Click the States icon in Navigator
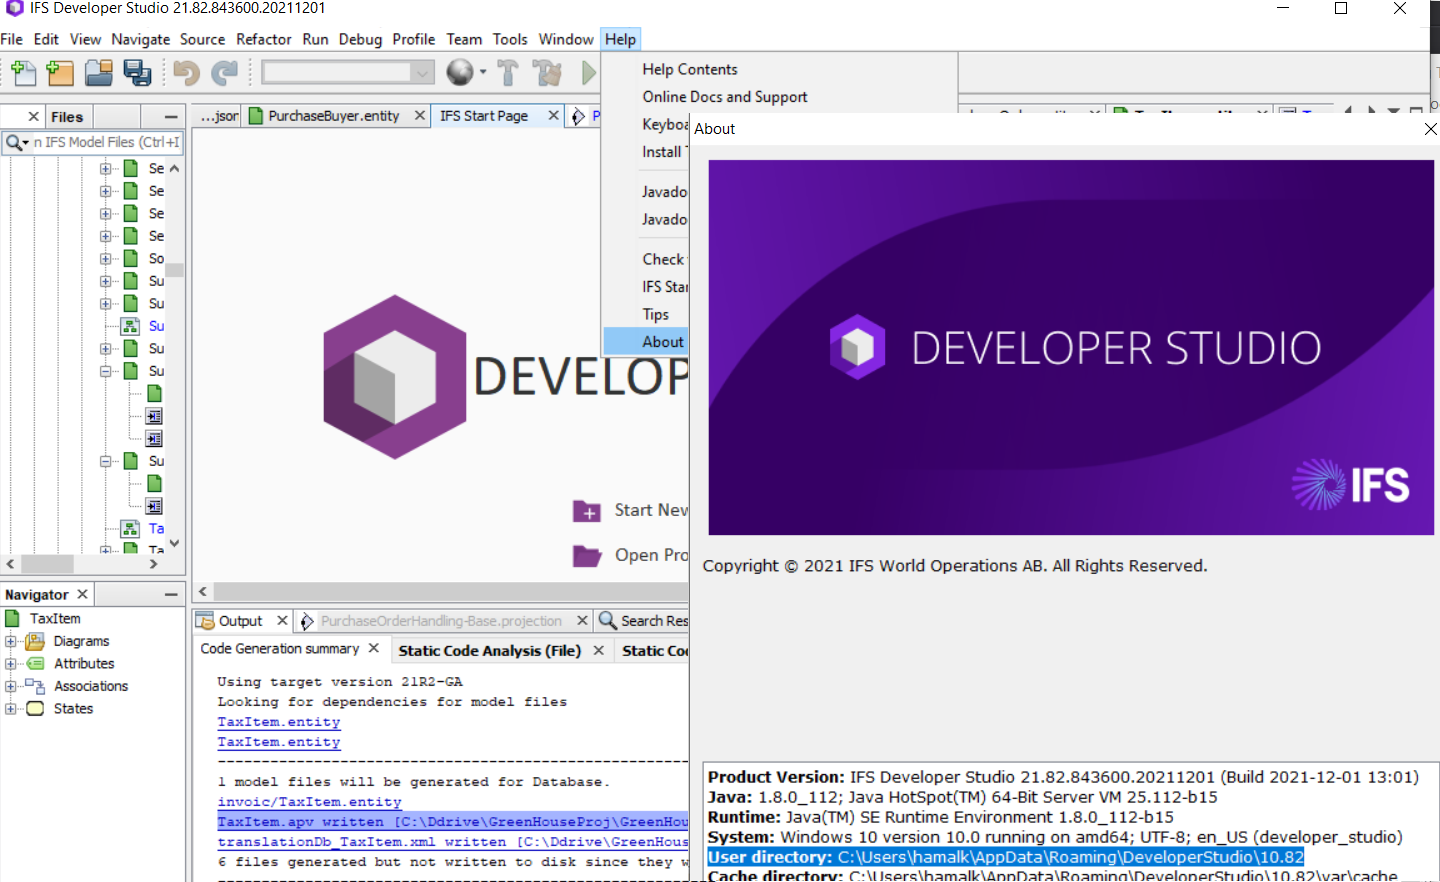Viewport: 1440px width, 882px height. (35, 709)
